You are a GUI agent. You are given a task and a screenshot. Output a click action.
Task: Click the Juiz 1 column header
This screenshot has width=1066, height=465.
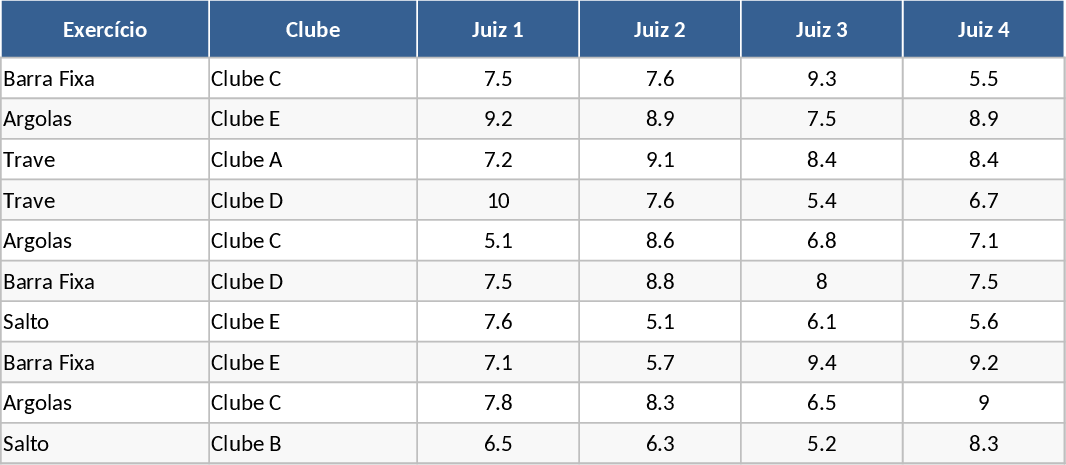(498, 30)
